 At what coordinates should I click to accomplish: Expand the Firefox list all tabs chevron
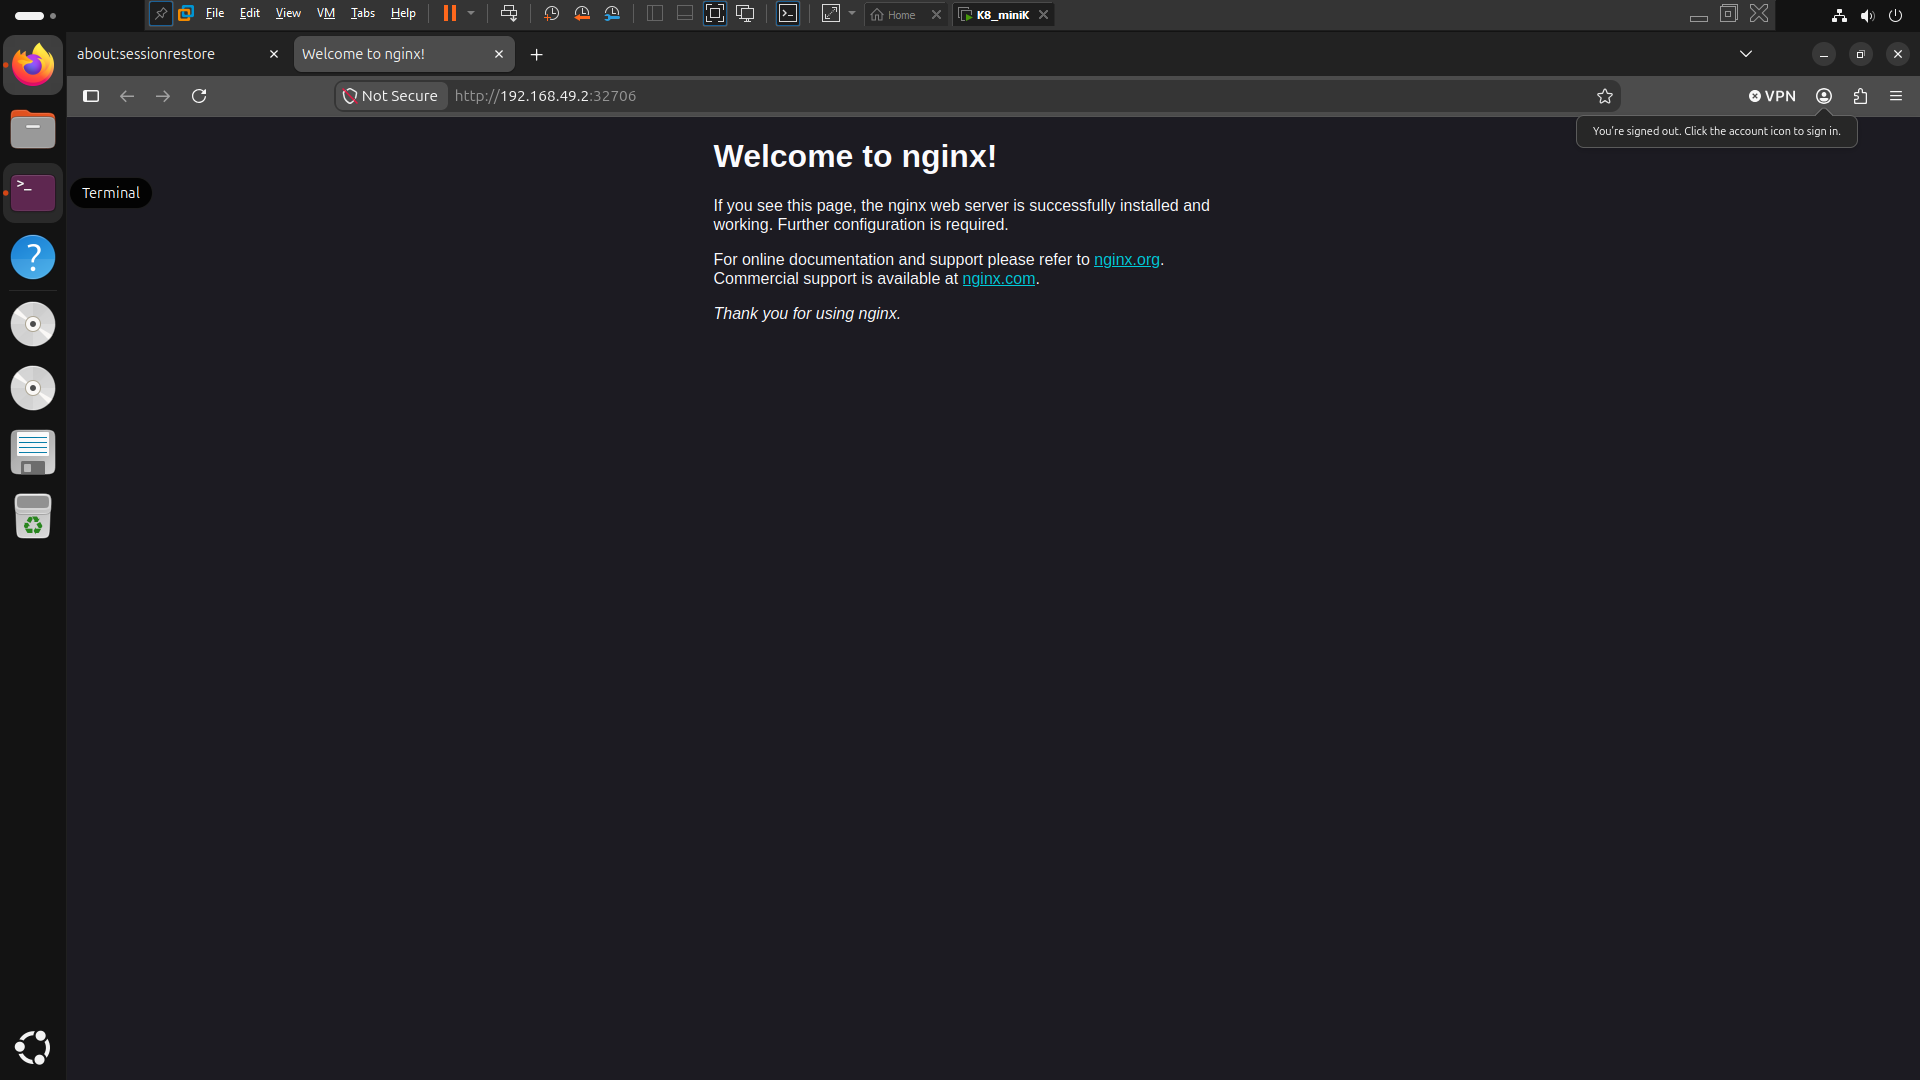[x=1746, y=54]
